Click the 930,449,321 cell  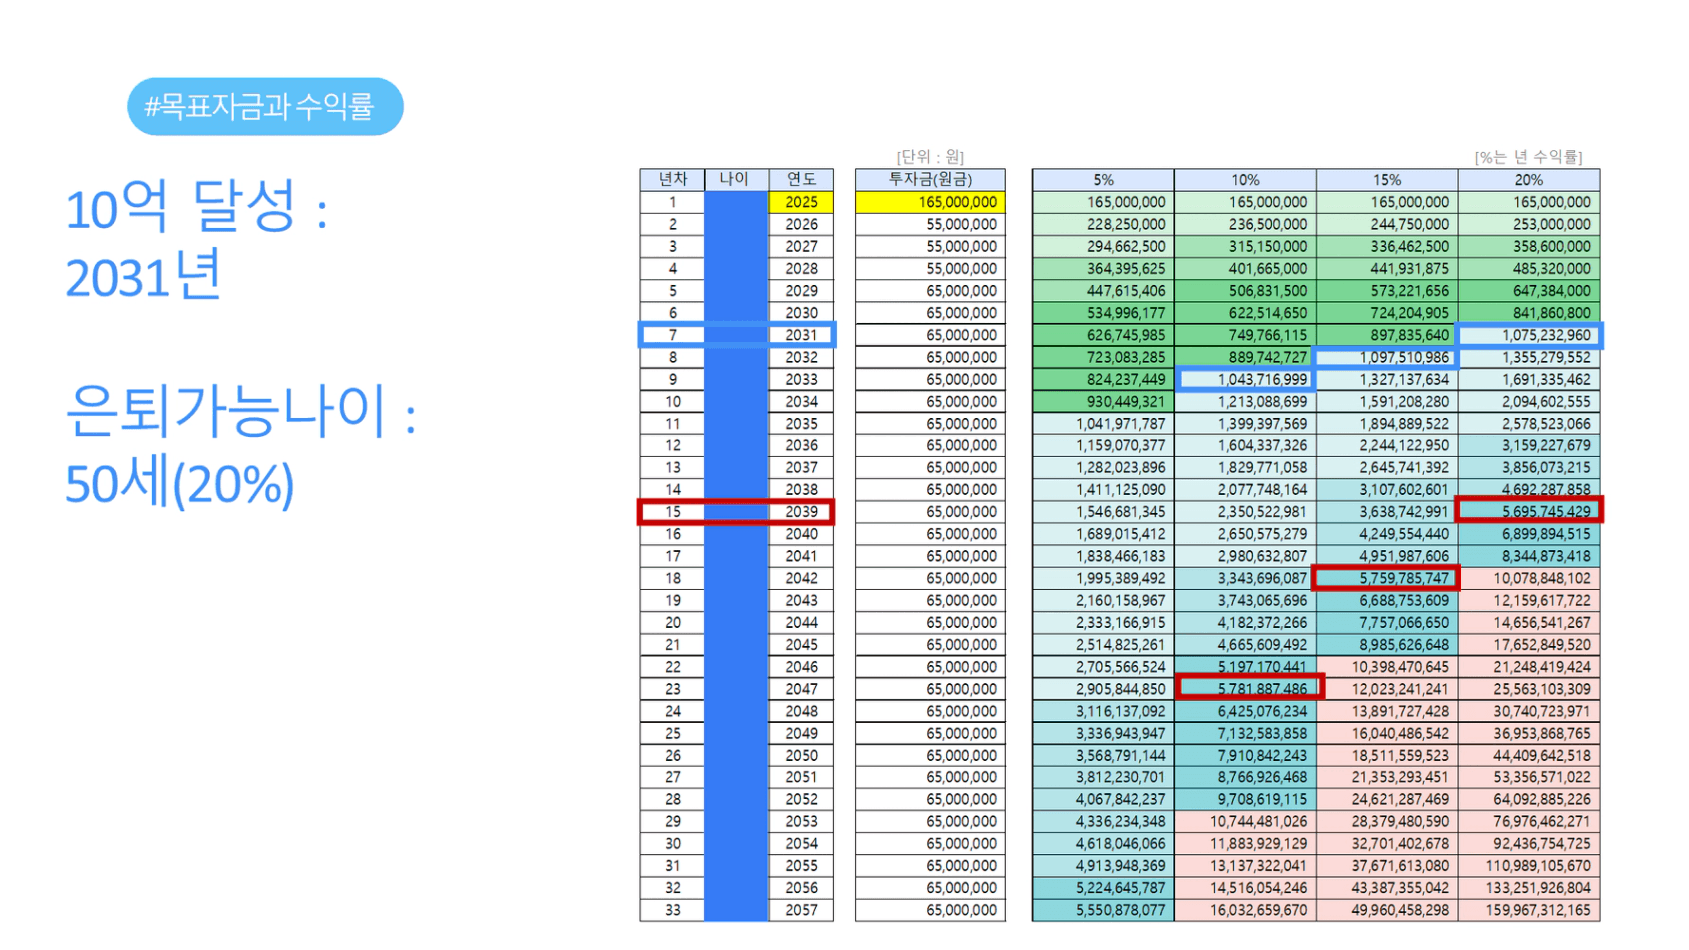(x=1103, y=401)
